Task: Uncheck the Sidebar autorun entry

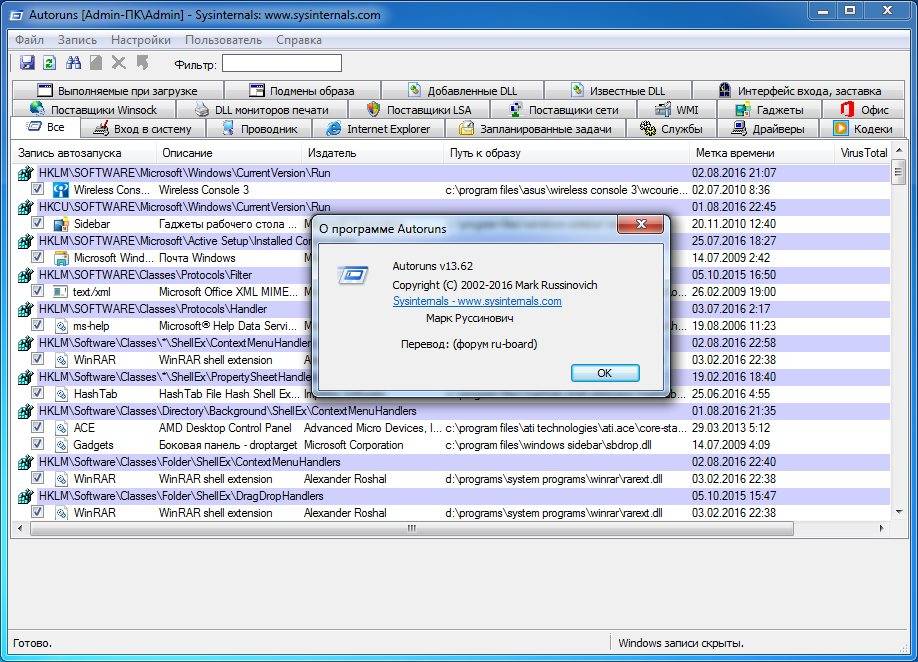Action: 37,223
